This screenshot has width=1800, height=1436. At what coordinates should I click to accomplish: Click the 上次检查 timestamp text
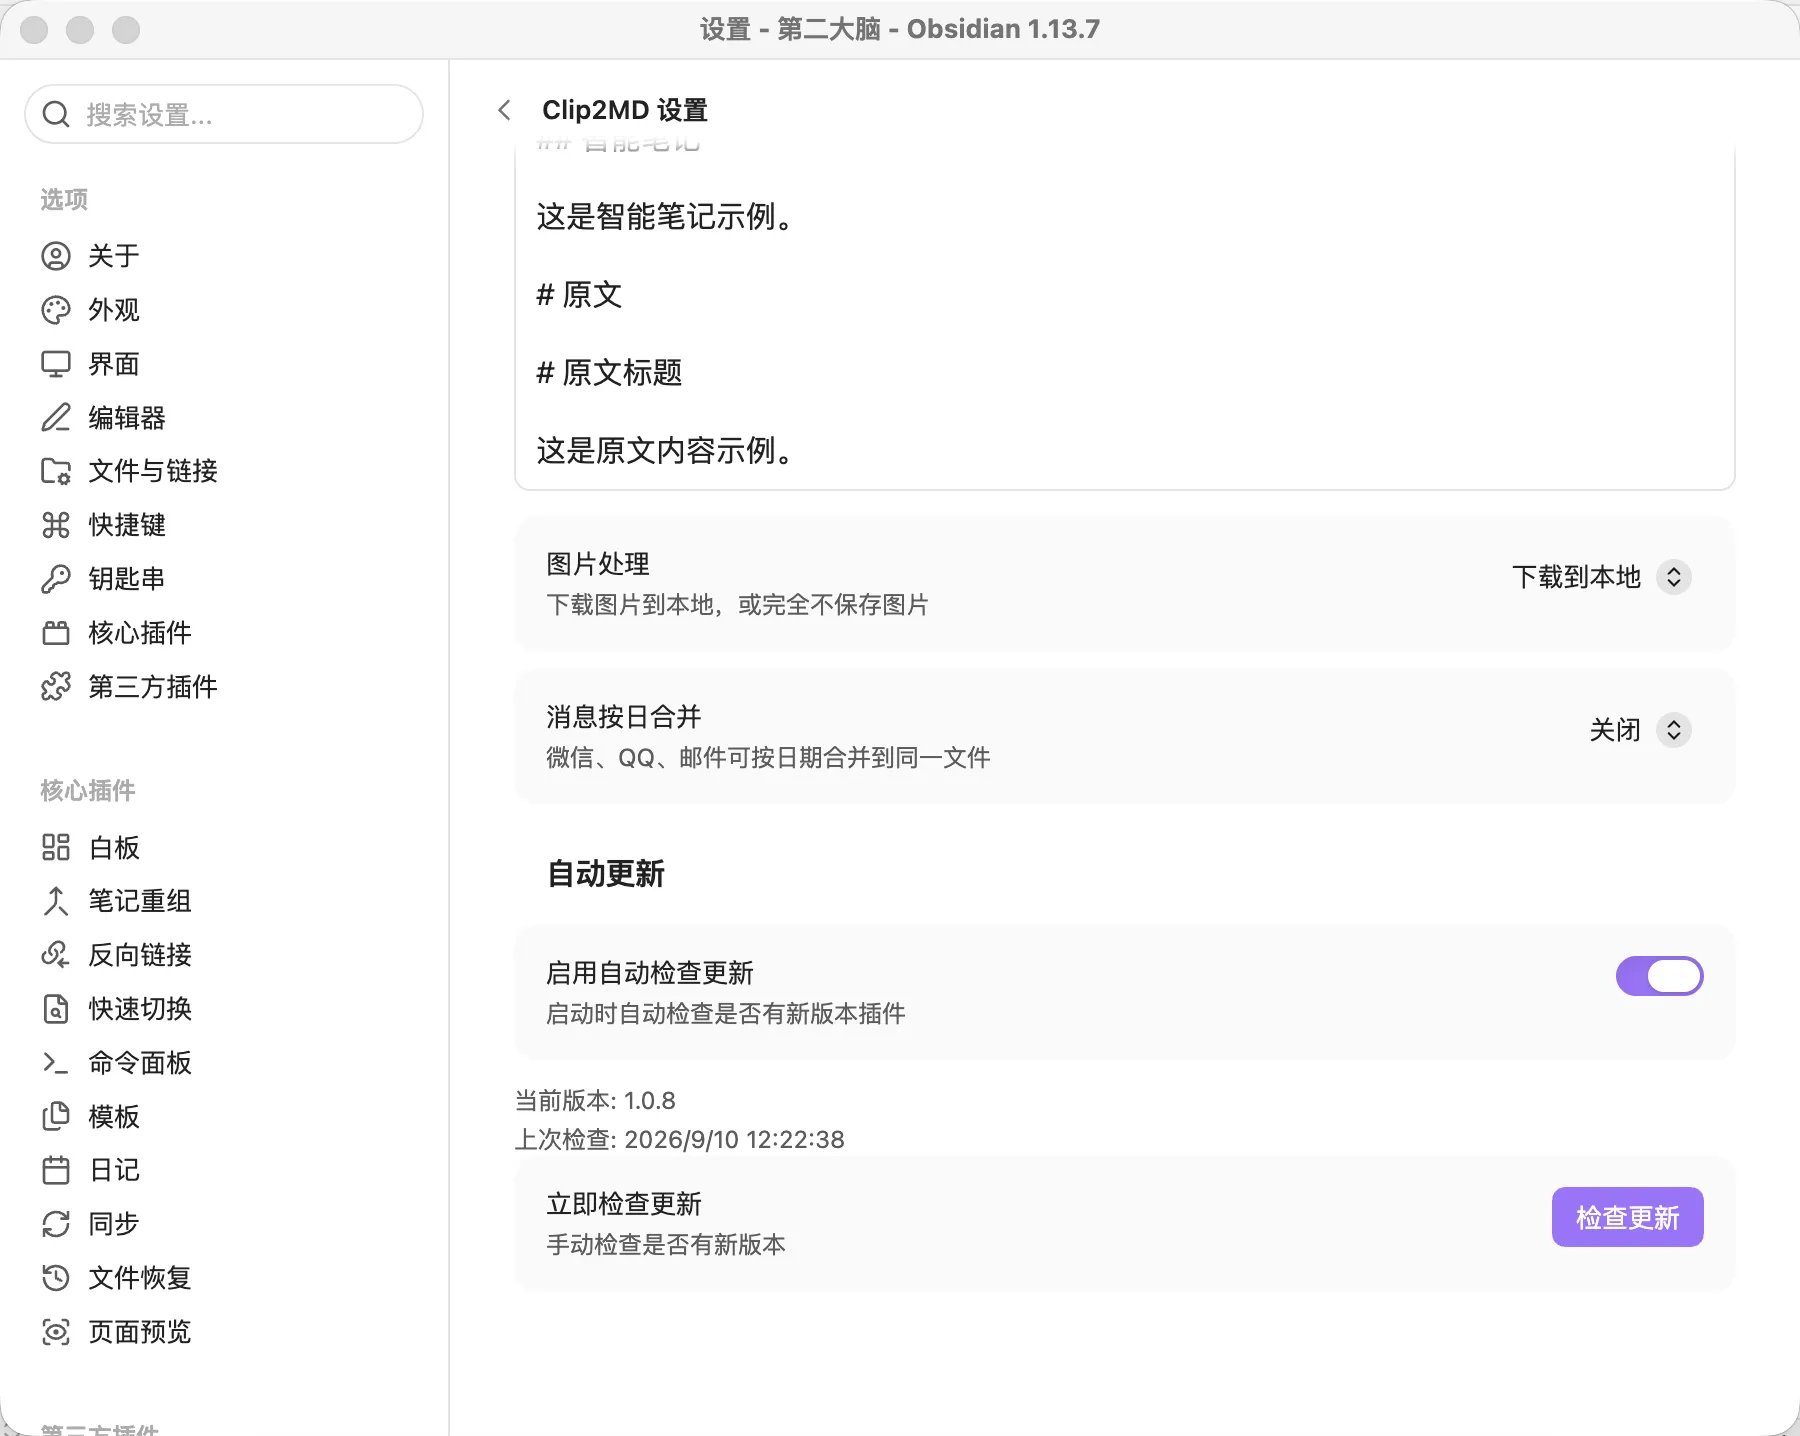[680, 1140]
